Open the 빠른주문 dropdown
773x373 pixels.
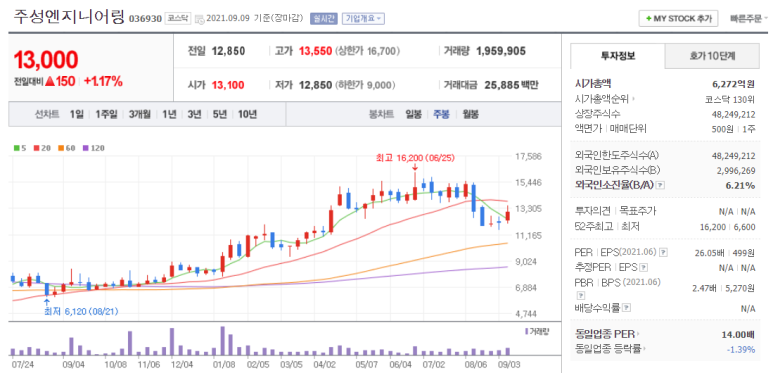pyautogui.click(x=749, y=19)
